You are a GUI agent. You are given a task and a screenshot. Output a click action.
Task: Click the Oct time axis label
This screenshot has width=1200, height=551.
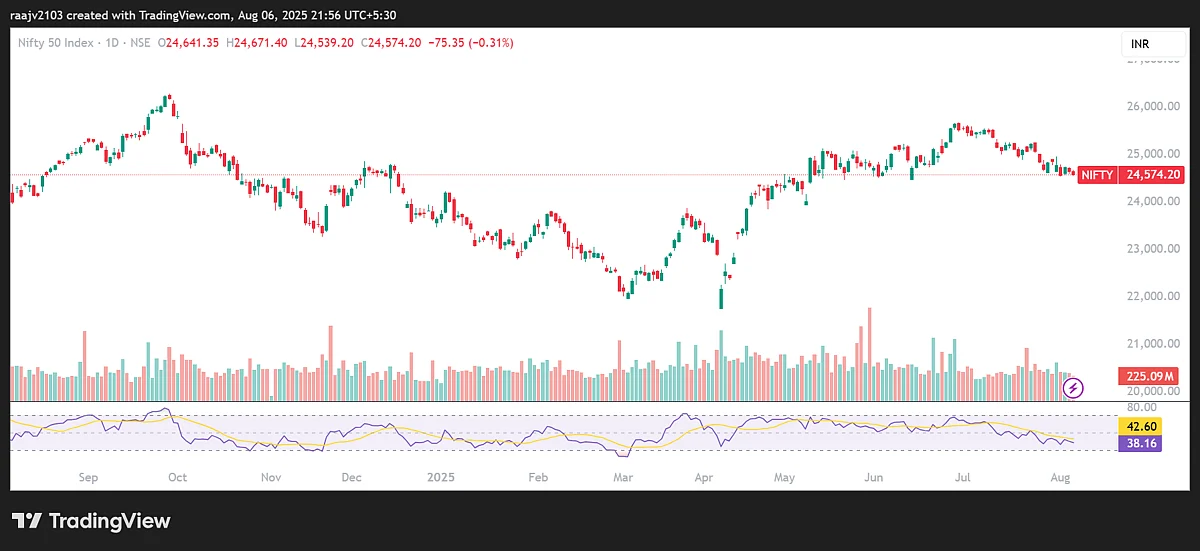tap(177, 478)
